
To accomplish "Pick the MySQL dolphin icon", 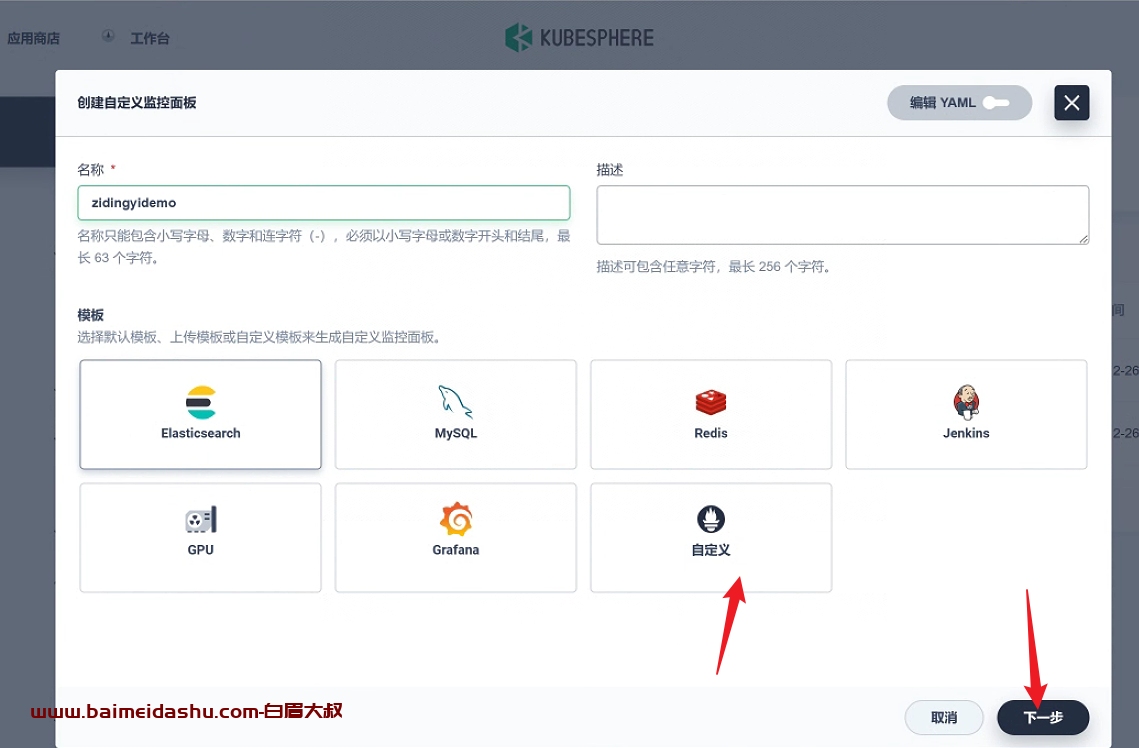I will (x=455, y=402).
